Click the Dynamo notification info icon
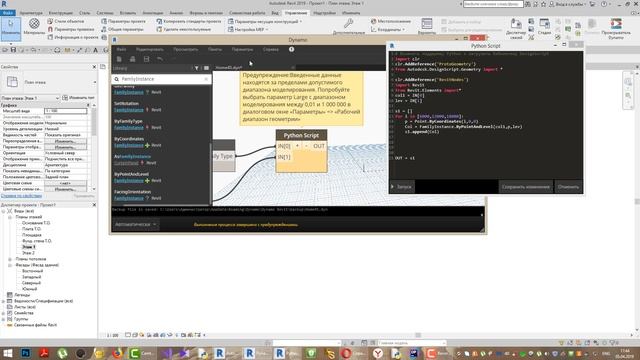The height and width of the screenshot is (360, 640). click(291, 49)
